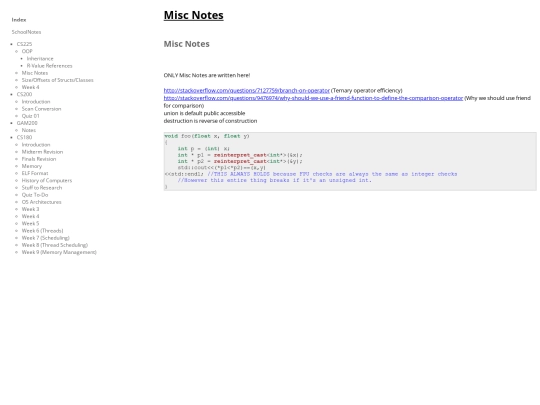Click the 'destruction is reverse of construction' line
Viewport: 540px width, 405px height.
[x=210, y=121]
